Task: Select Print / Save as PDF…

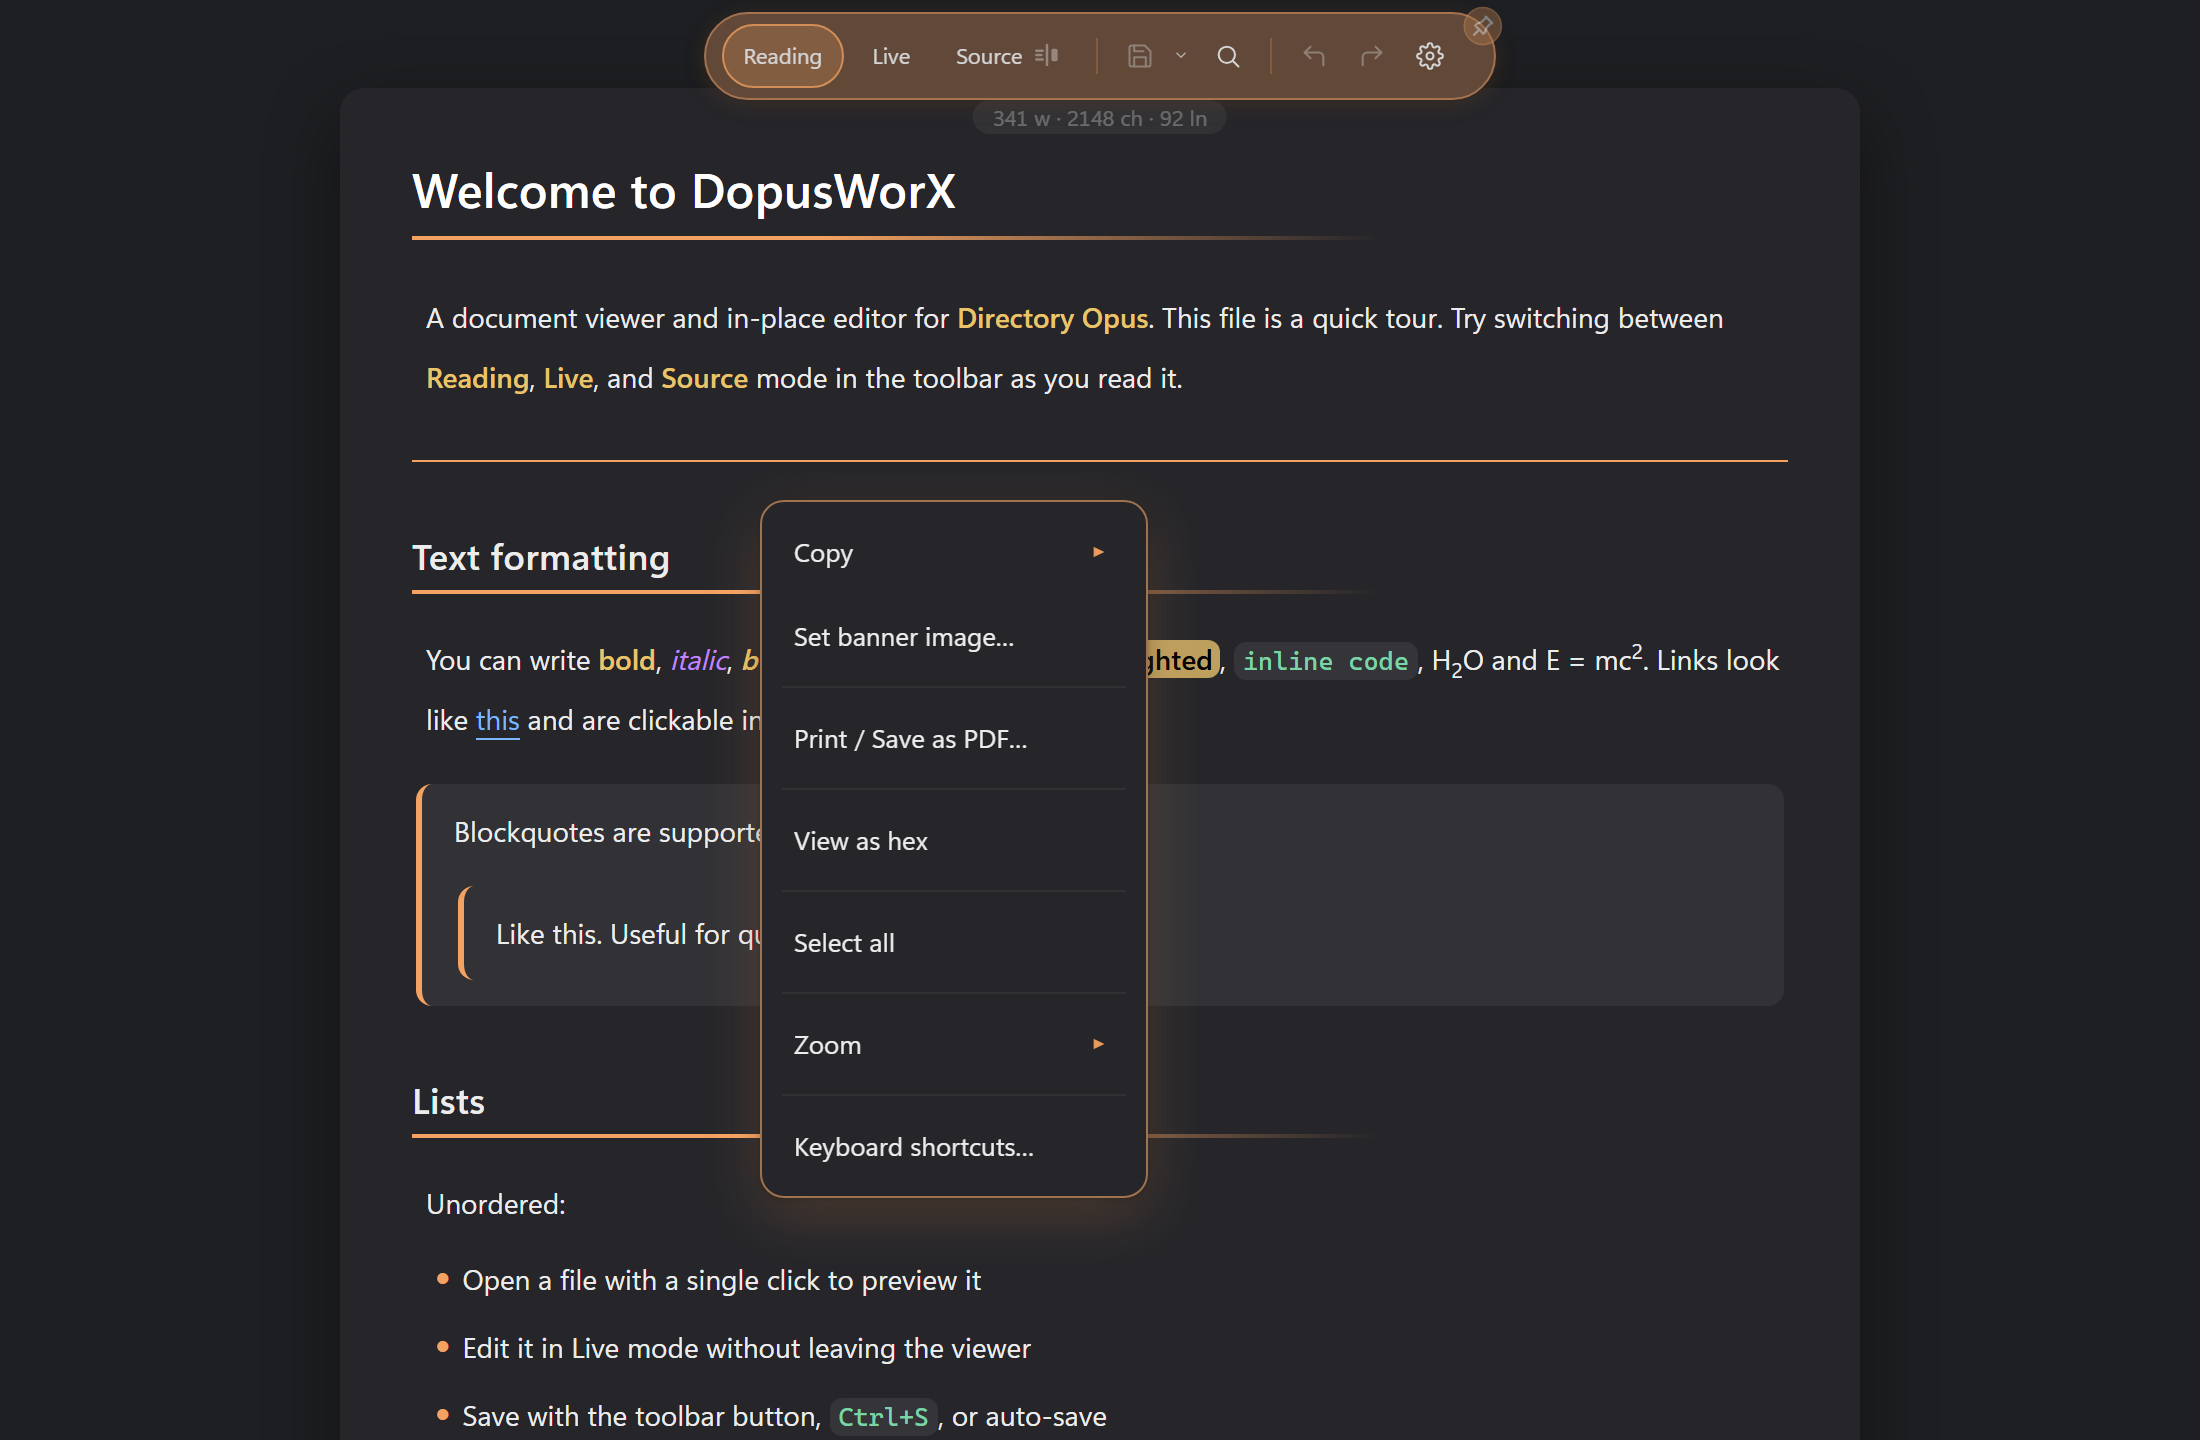Action: point(953,739)
